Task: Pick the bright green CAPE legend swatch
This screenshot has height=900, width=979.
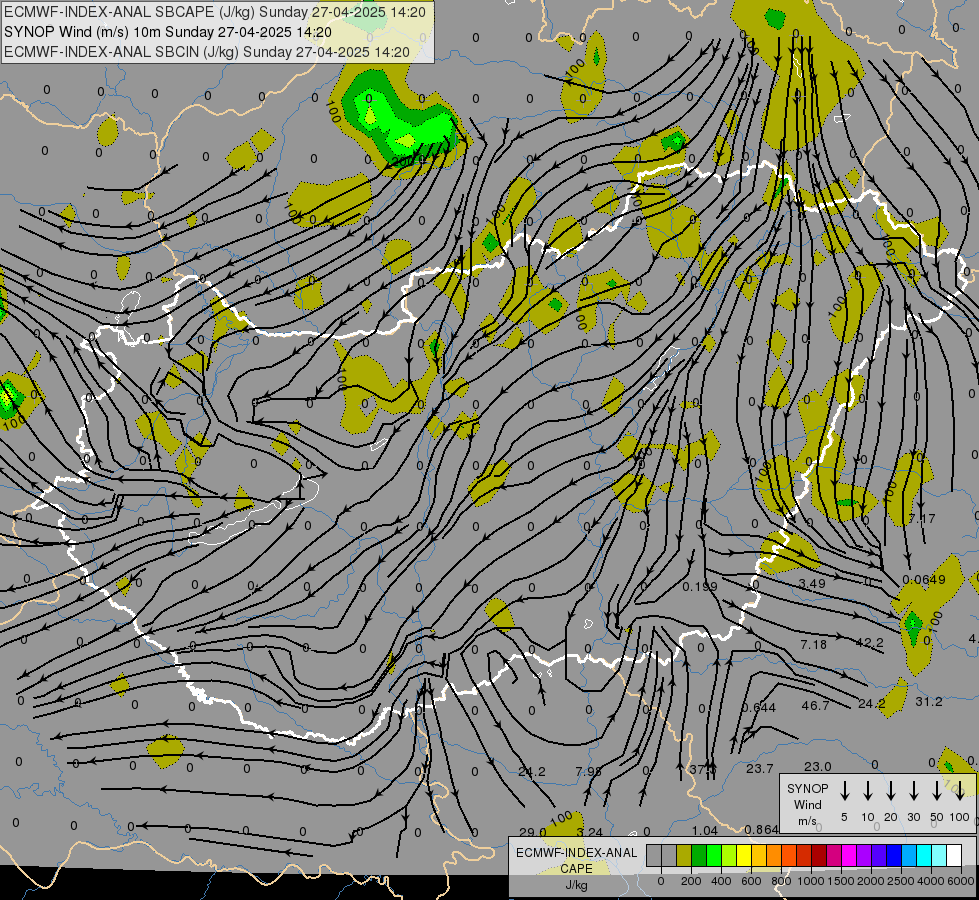Action: coord(714,855)
